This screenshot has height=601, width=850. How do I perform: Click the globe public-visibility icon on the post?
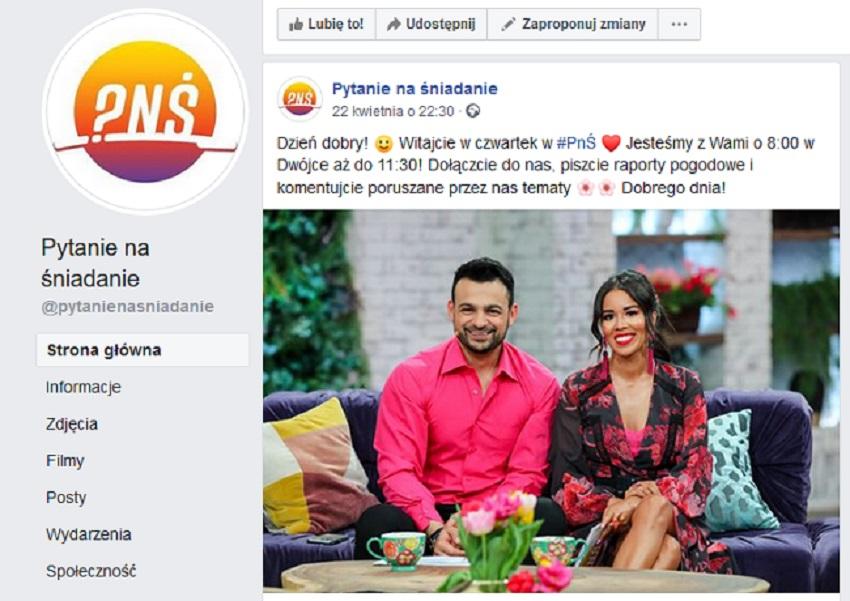(473, 111)
